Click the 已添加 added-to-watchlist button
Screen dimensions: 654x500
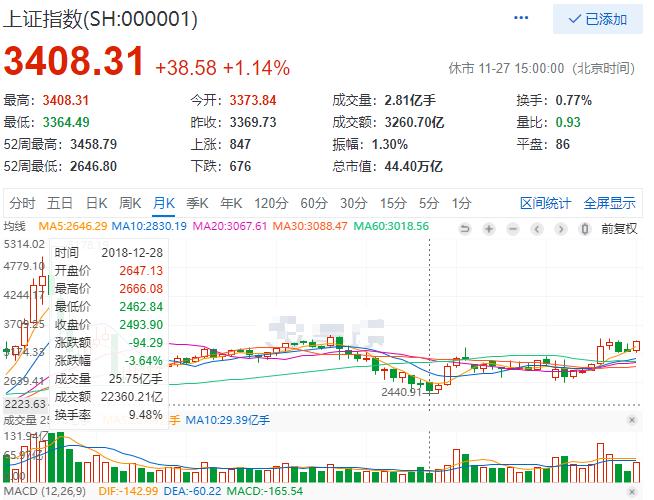[x=598, y=19]
